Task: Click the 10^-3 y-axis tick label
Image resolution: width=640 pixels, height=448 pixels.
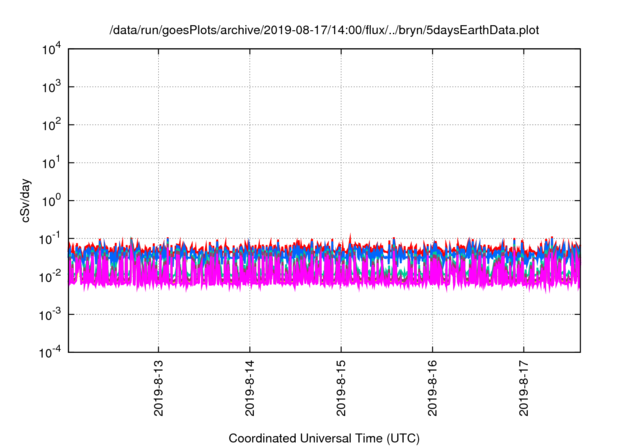Action: click(50, 315)
